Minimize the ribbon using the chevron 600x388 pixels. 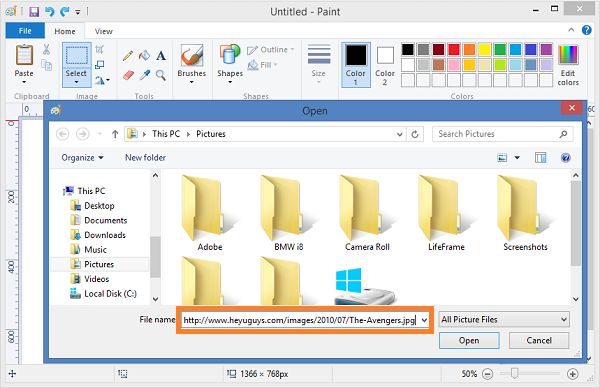point(571,30)
